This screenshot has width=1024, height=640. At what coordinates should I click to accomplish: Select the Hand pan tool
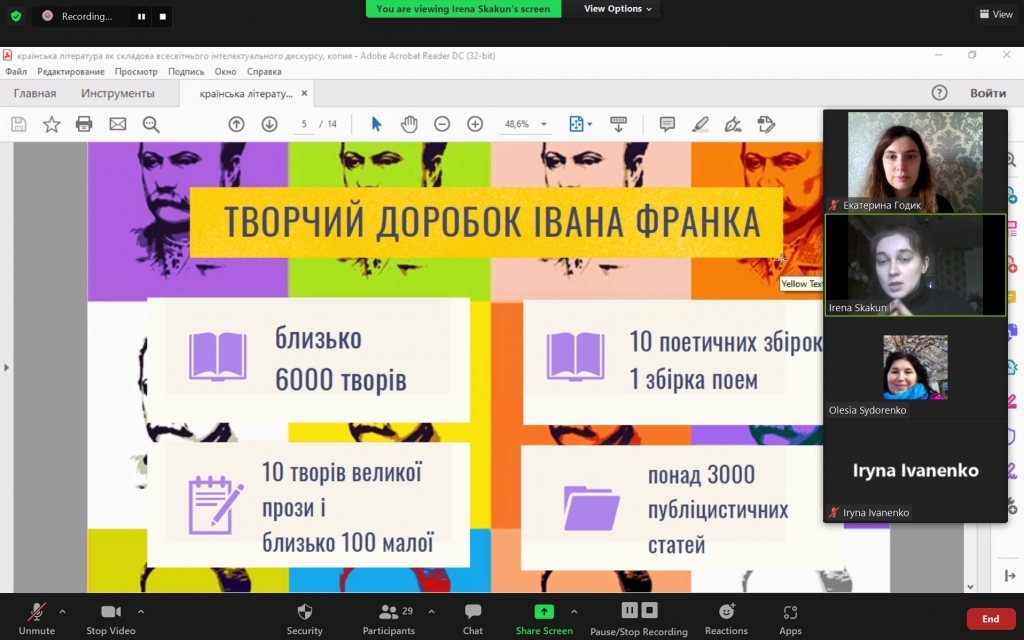click(x=409, y=124)
